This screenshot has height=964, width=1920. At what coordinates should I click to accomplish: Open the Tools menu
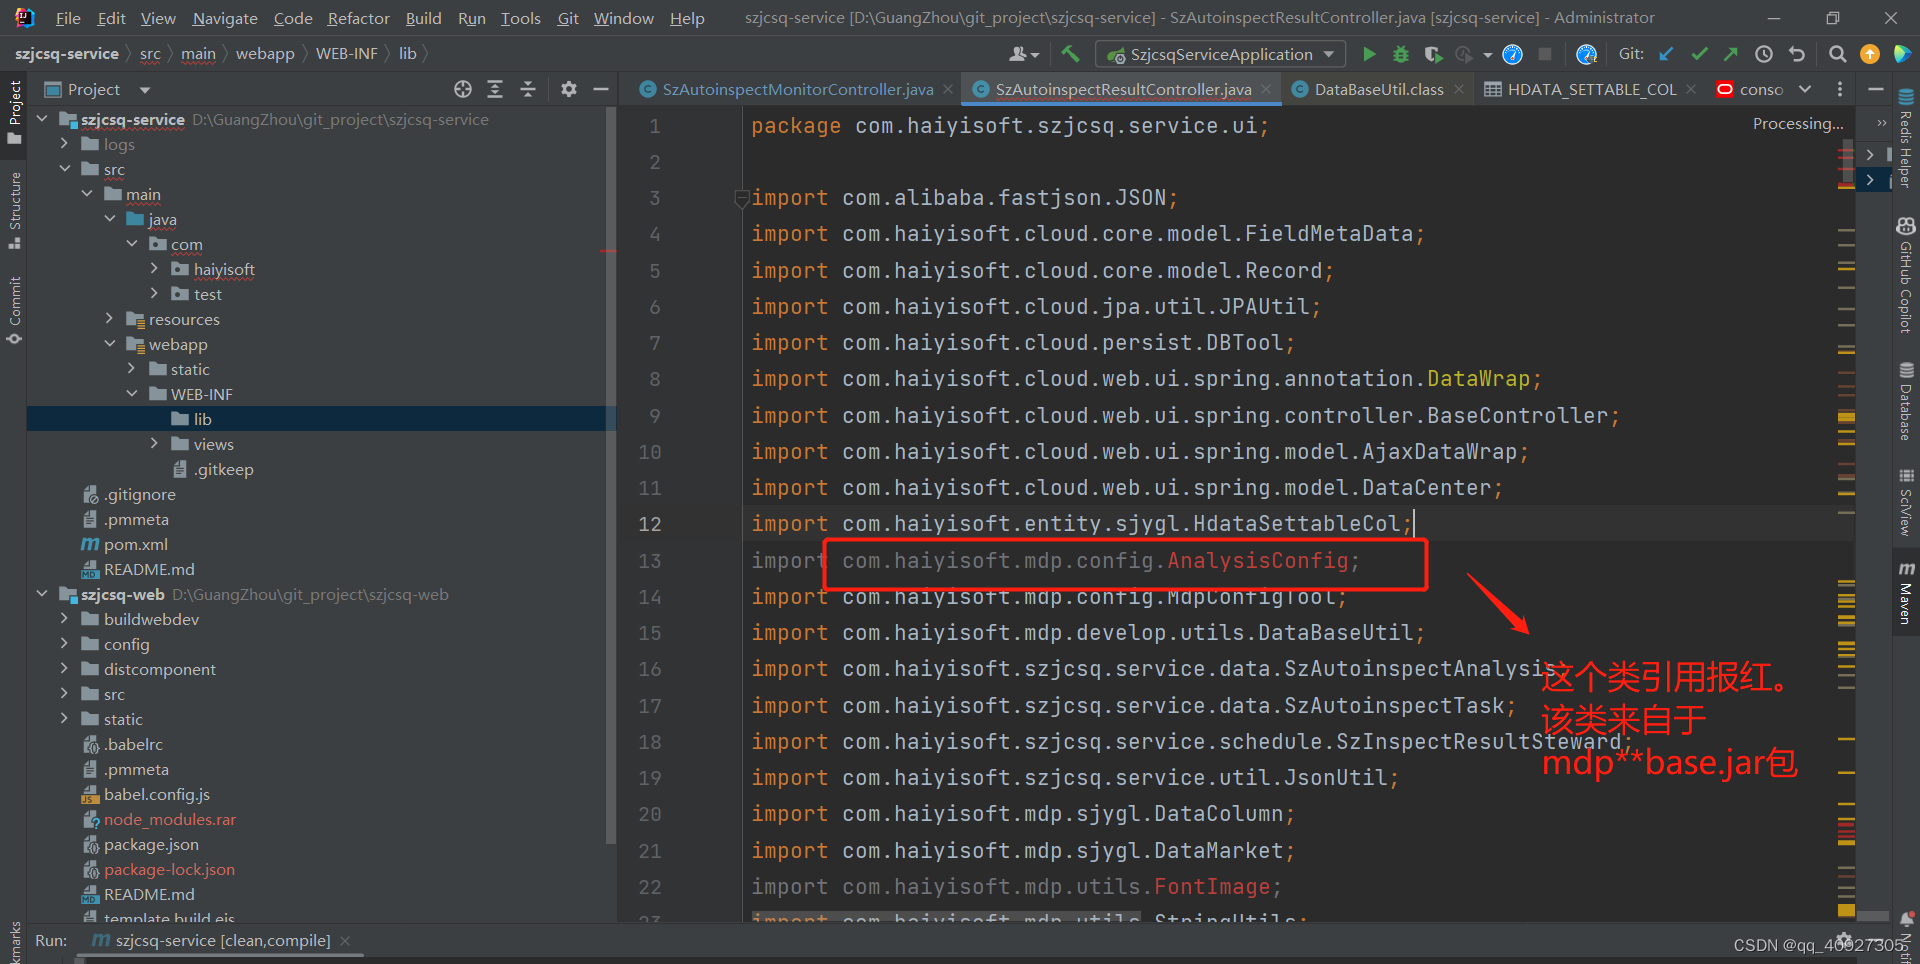(520, 18)
